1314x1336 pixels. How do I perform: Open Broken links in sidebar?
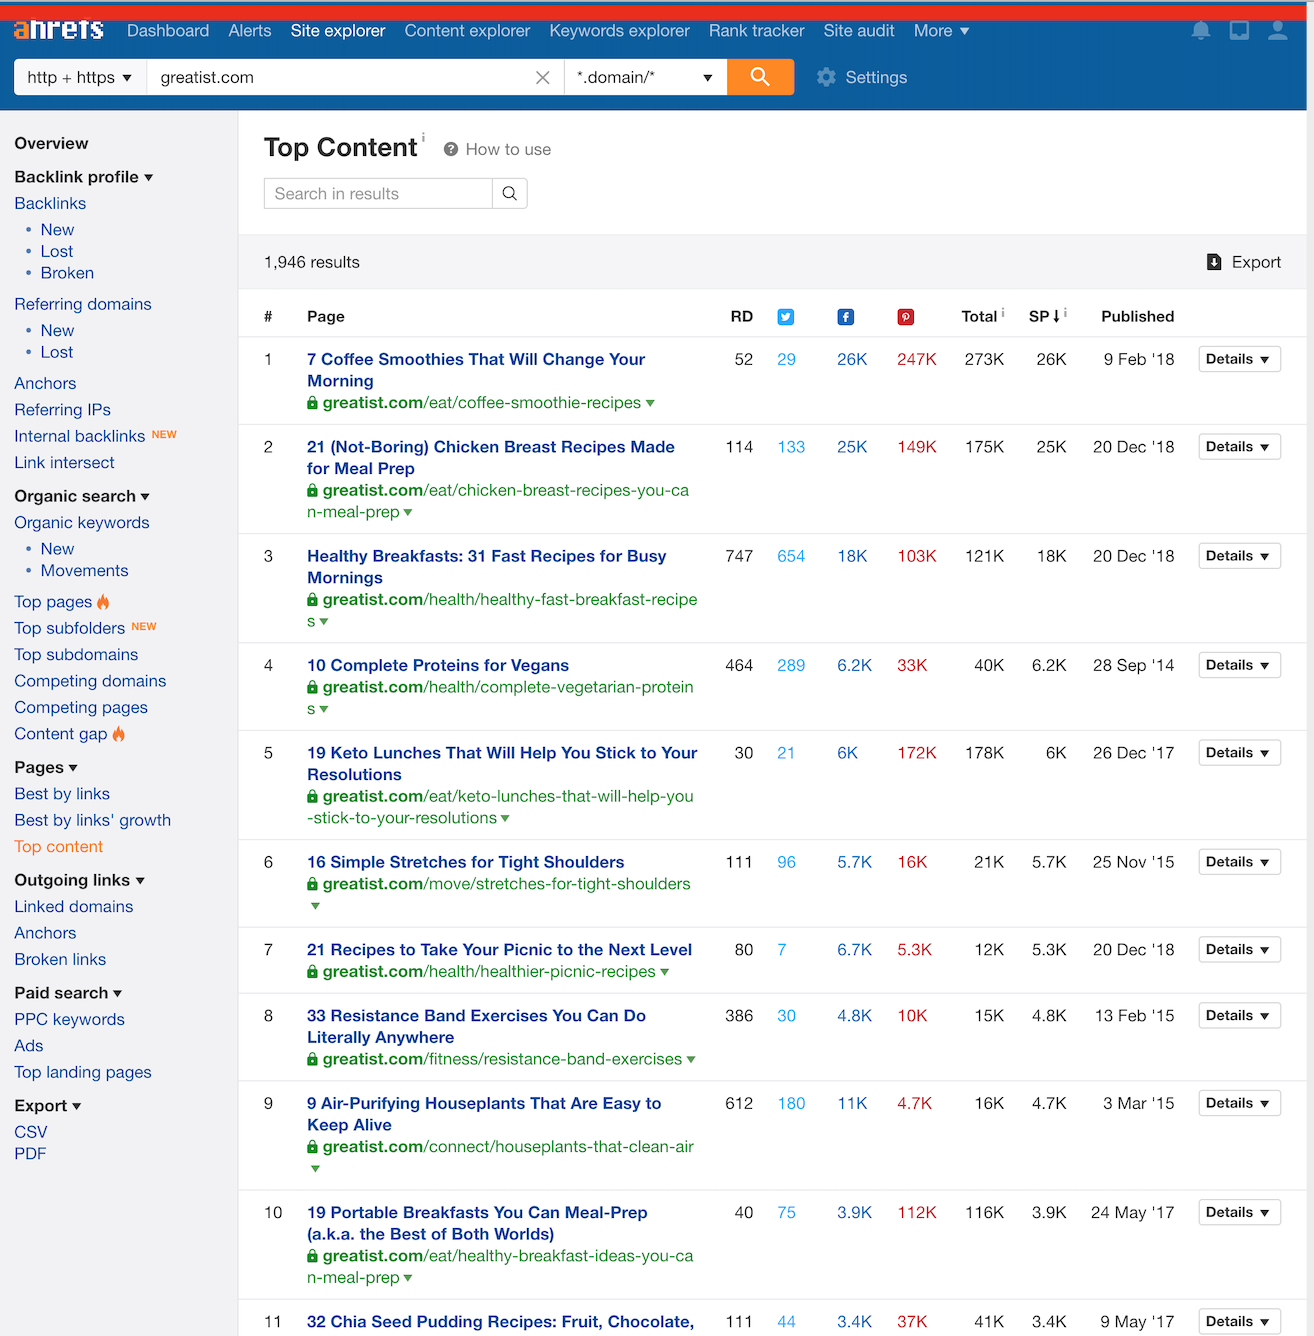[x=60, y=960]
